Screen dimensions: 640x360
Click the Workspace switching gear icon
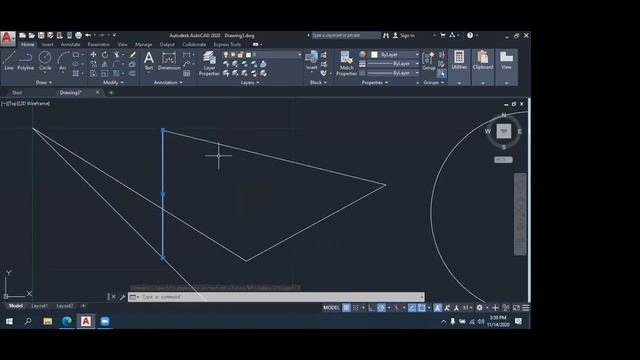pyautogui.click(x=480, y=308)
